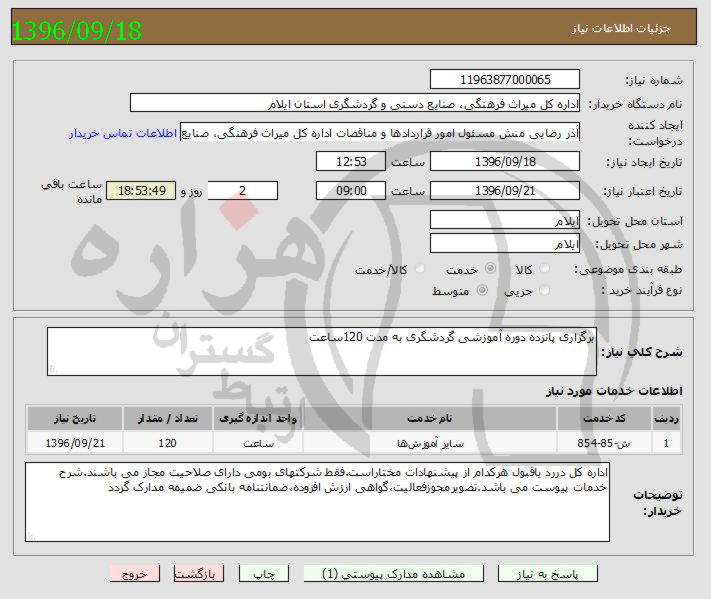
Task: Click resize grip of شرح کلی نیاز box
Action: point(53,370)
